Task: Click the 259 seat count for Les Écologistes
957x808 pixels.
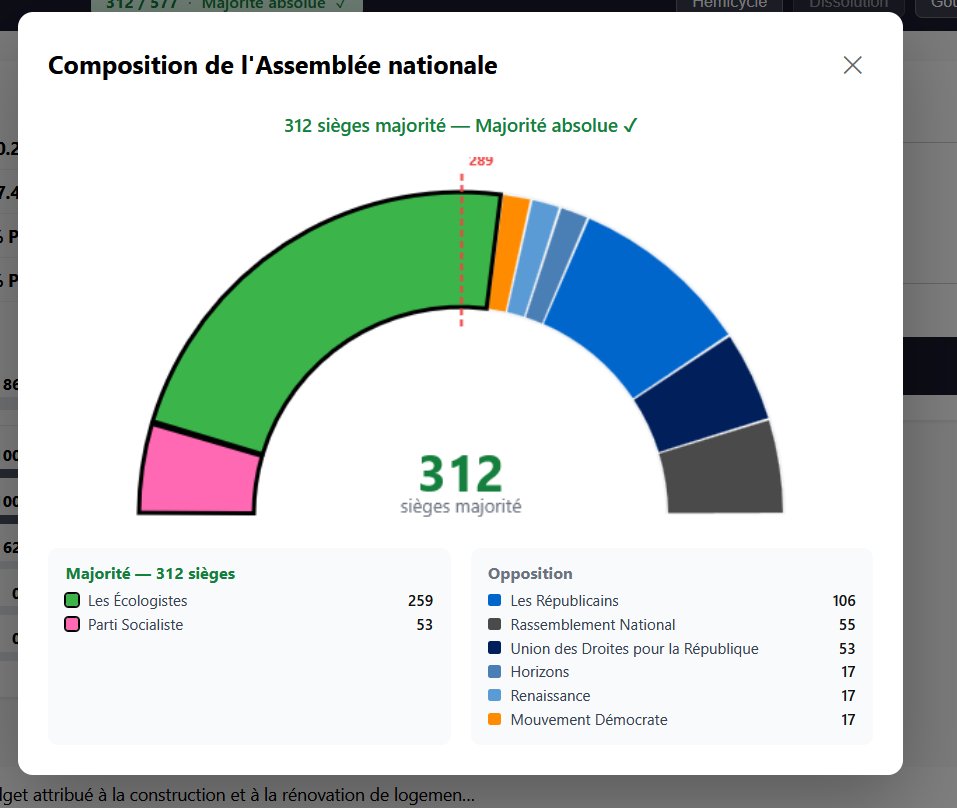Action: (421, 601)
